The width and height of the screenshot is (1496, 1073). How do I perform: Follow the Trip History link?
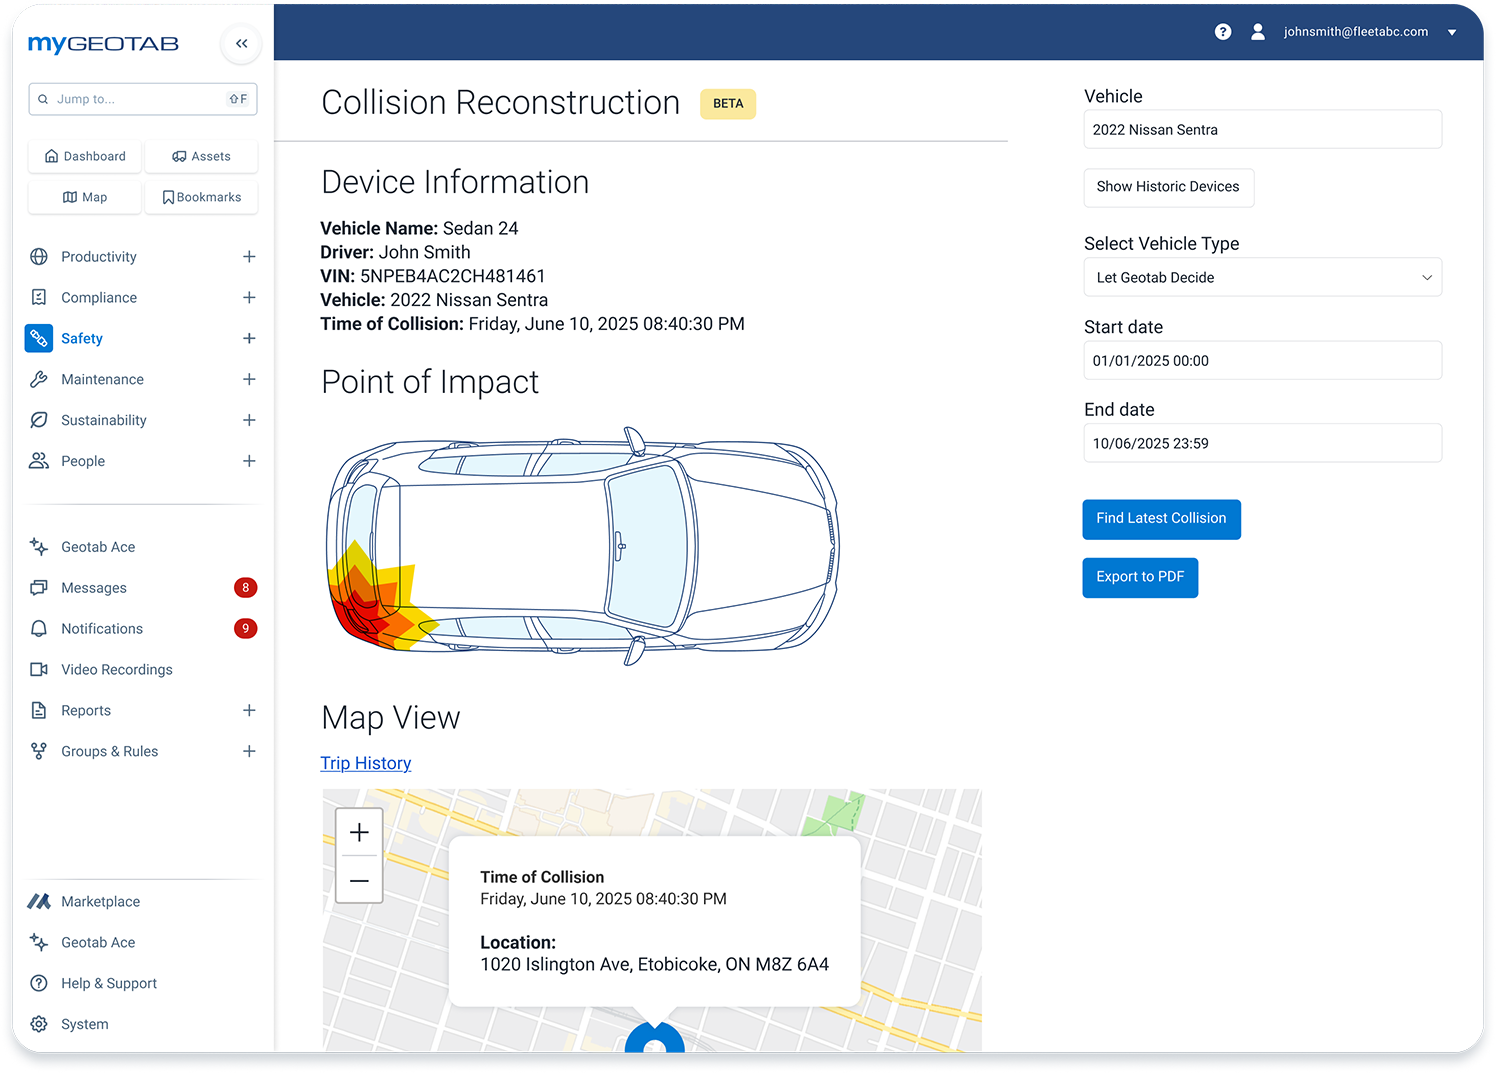click(x=365, y=763)
